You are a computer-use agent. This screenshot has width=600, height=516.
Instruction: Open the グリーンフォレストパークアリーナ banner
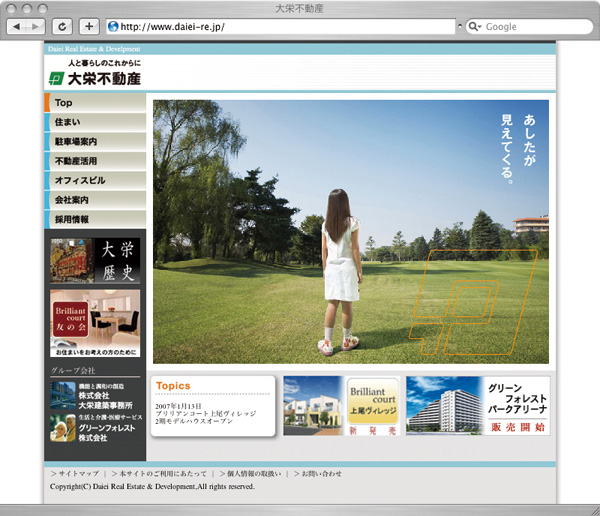click(478, 406)
